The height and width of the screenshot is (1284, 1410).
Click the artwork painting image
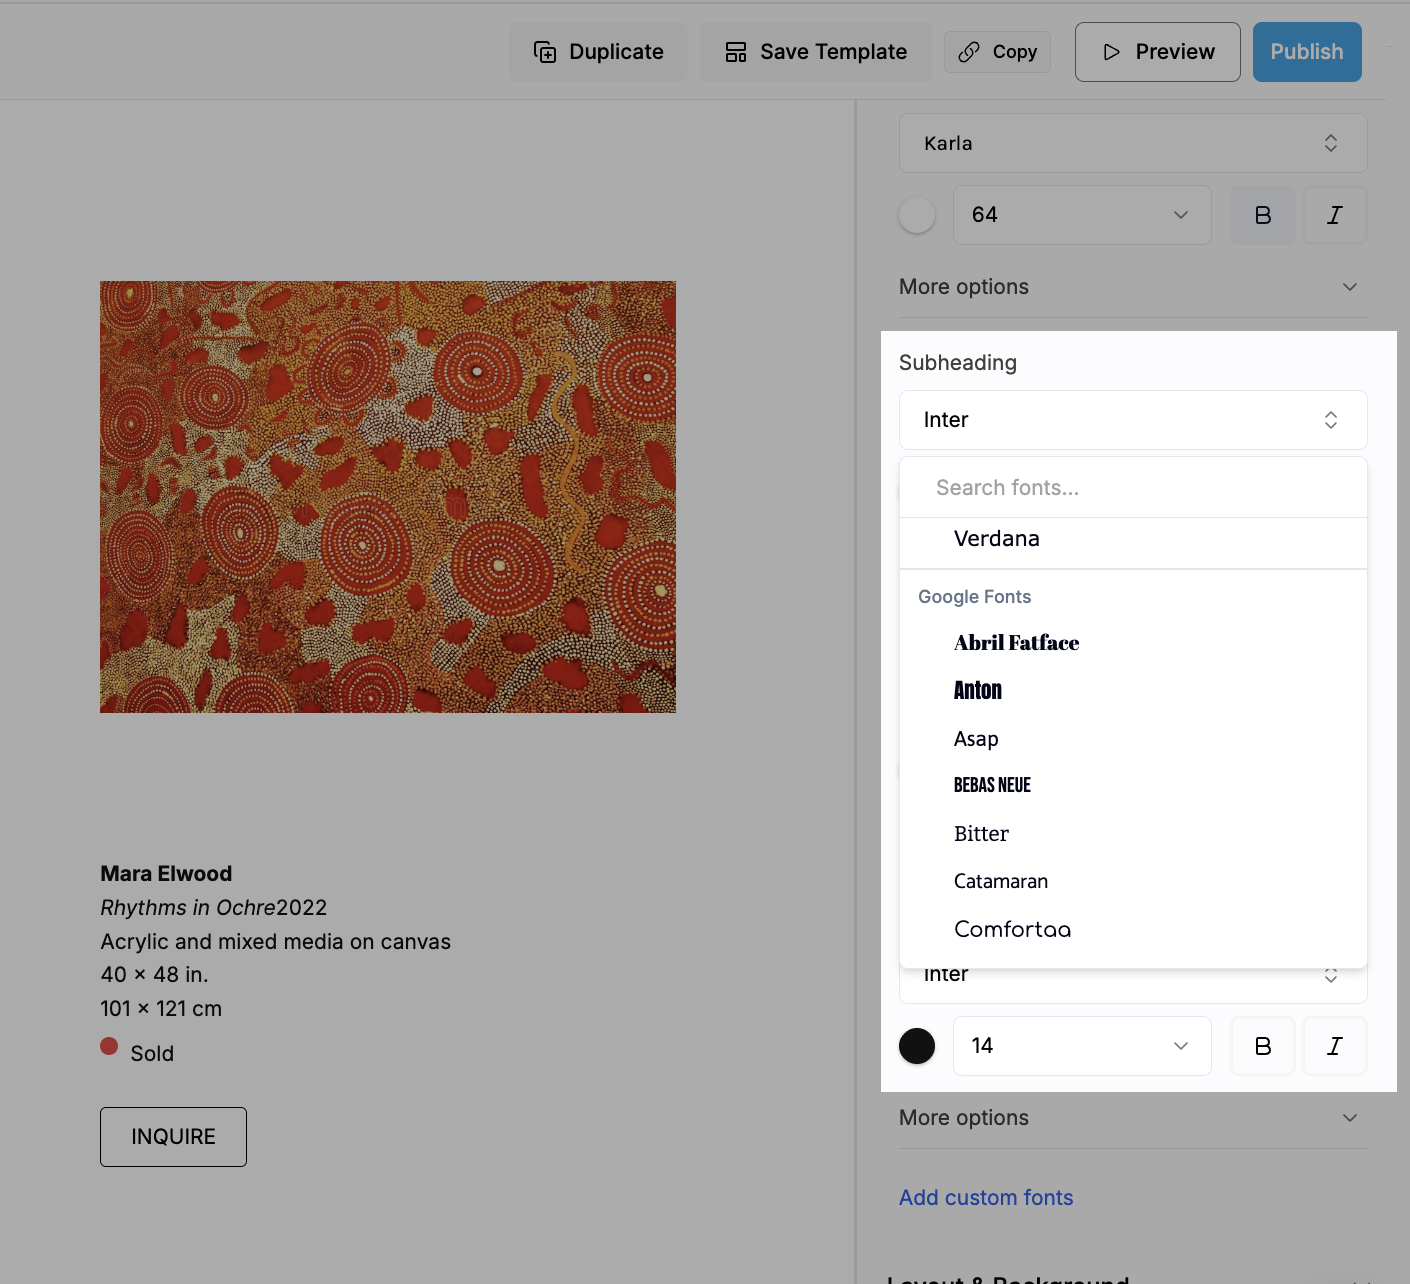tap(388, 497)
